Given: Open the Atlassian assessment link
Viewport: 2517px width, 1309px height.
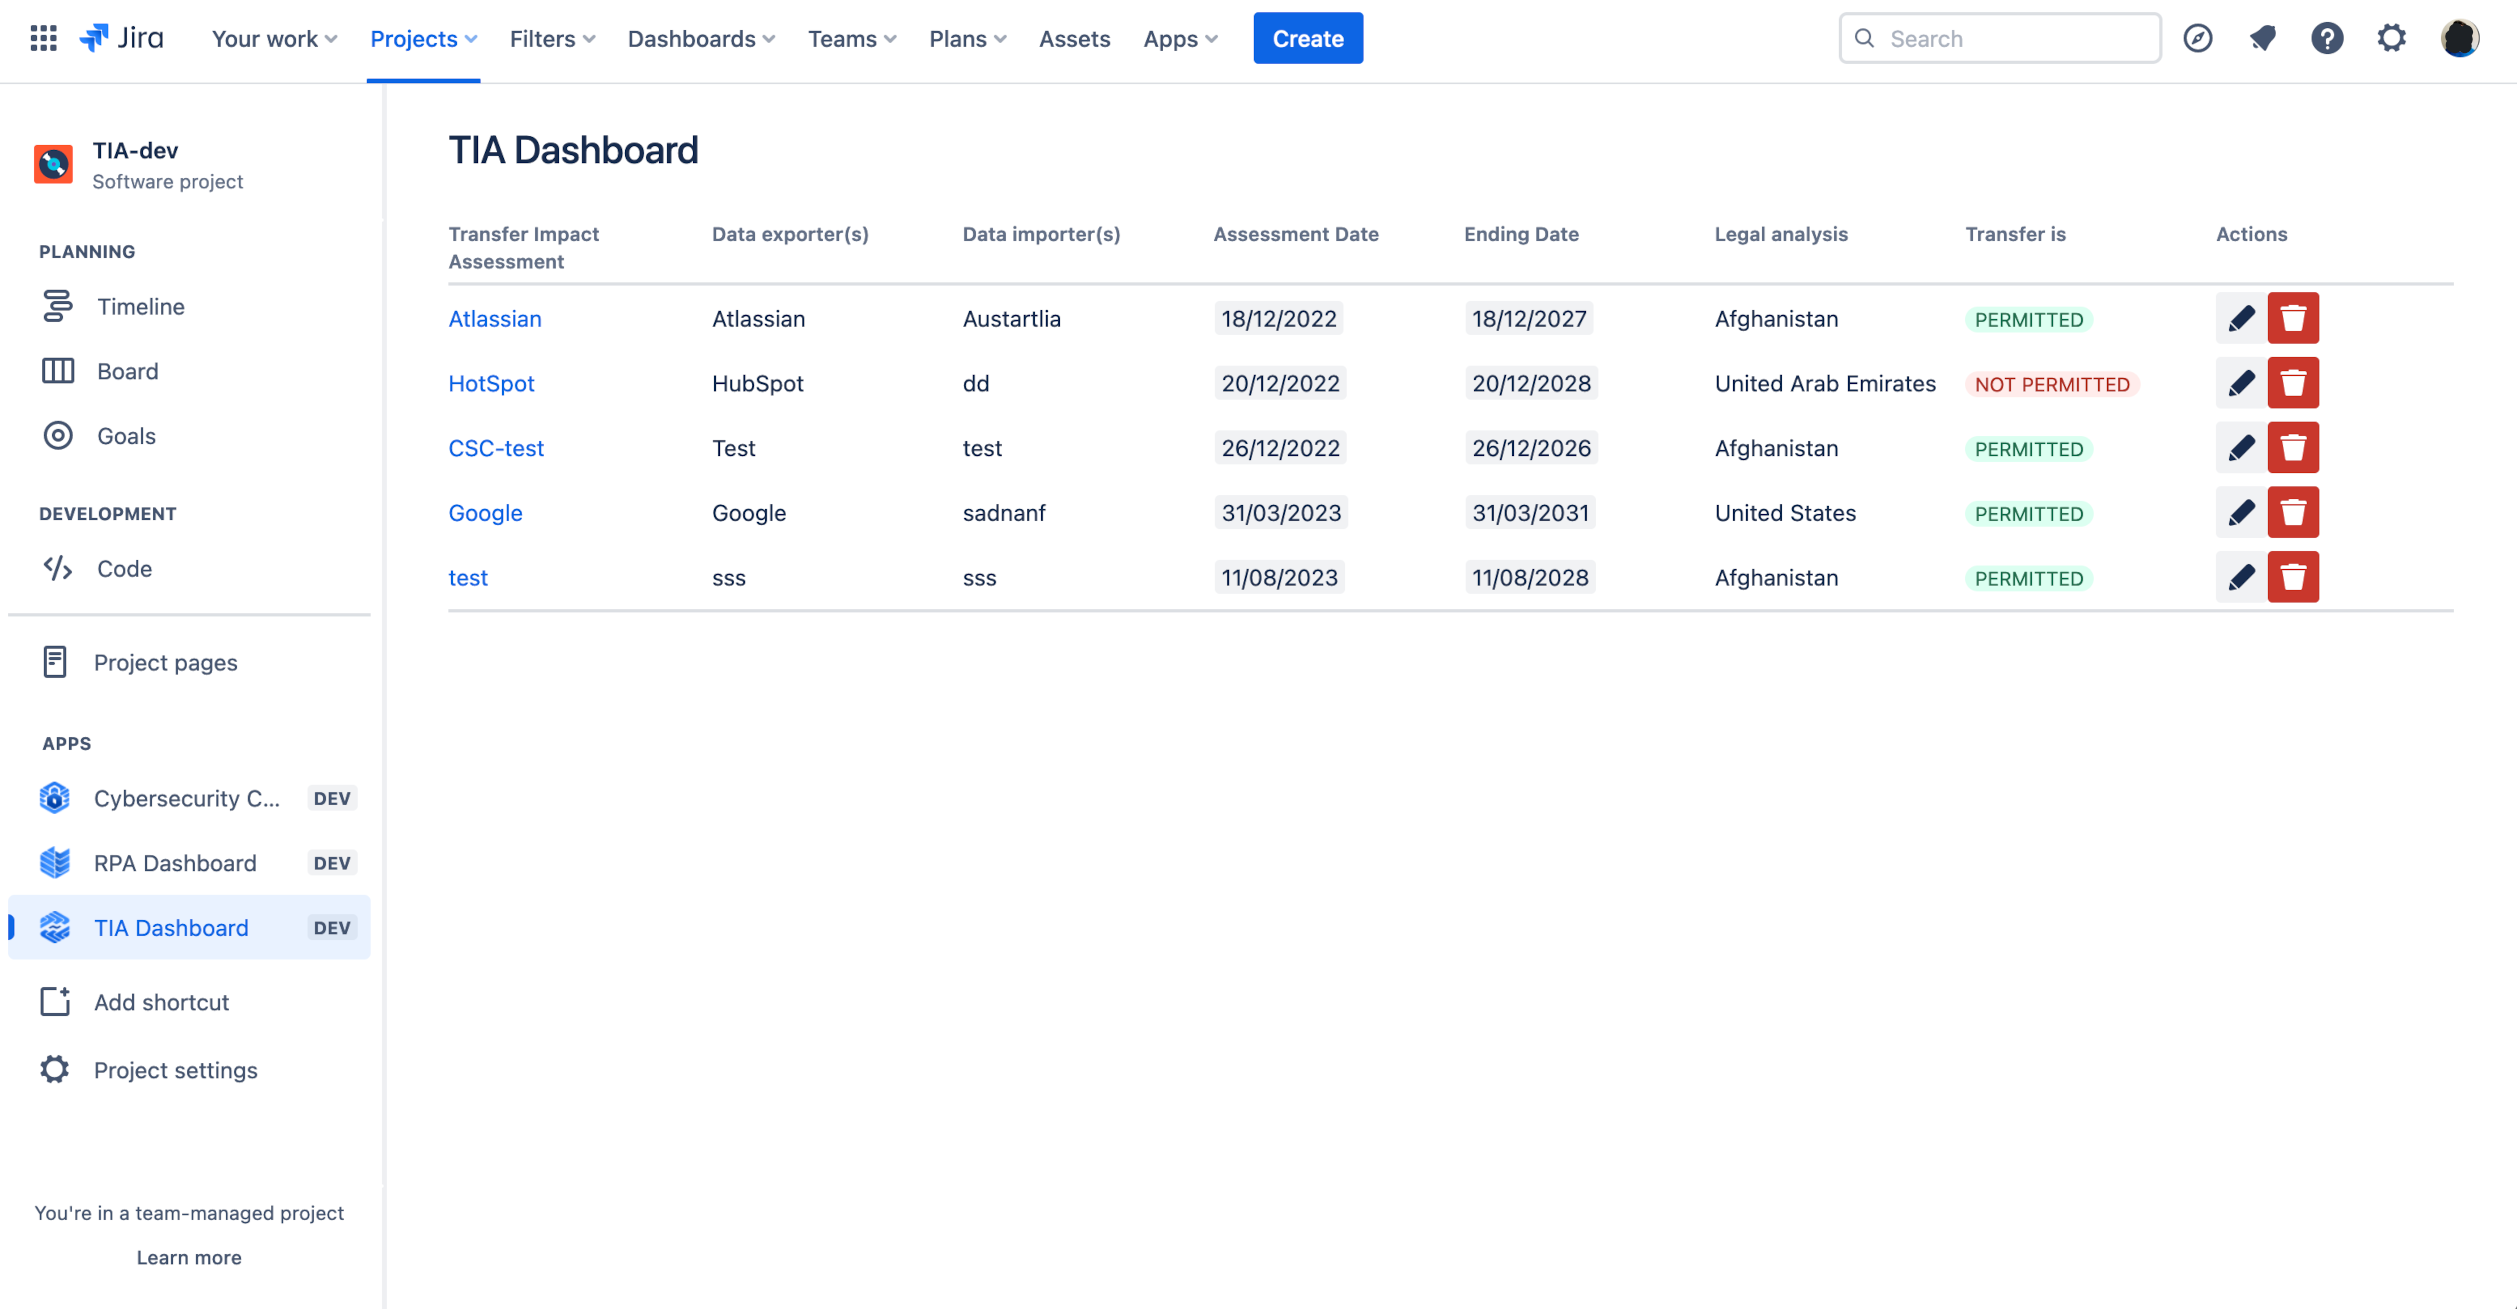Looking at the screenshot, I should pyautogui.click(x=495, y=318).
